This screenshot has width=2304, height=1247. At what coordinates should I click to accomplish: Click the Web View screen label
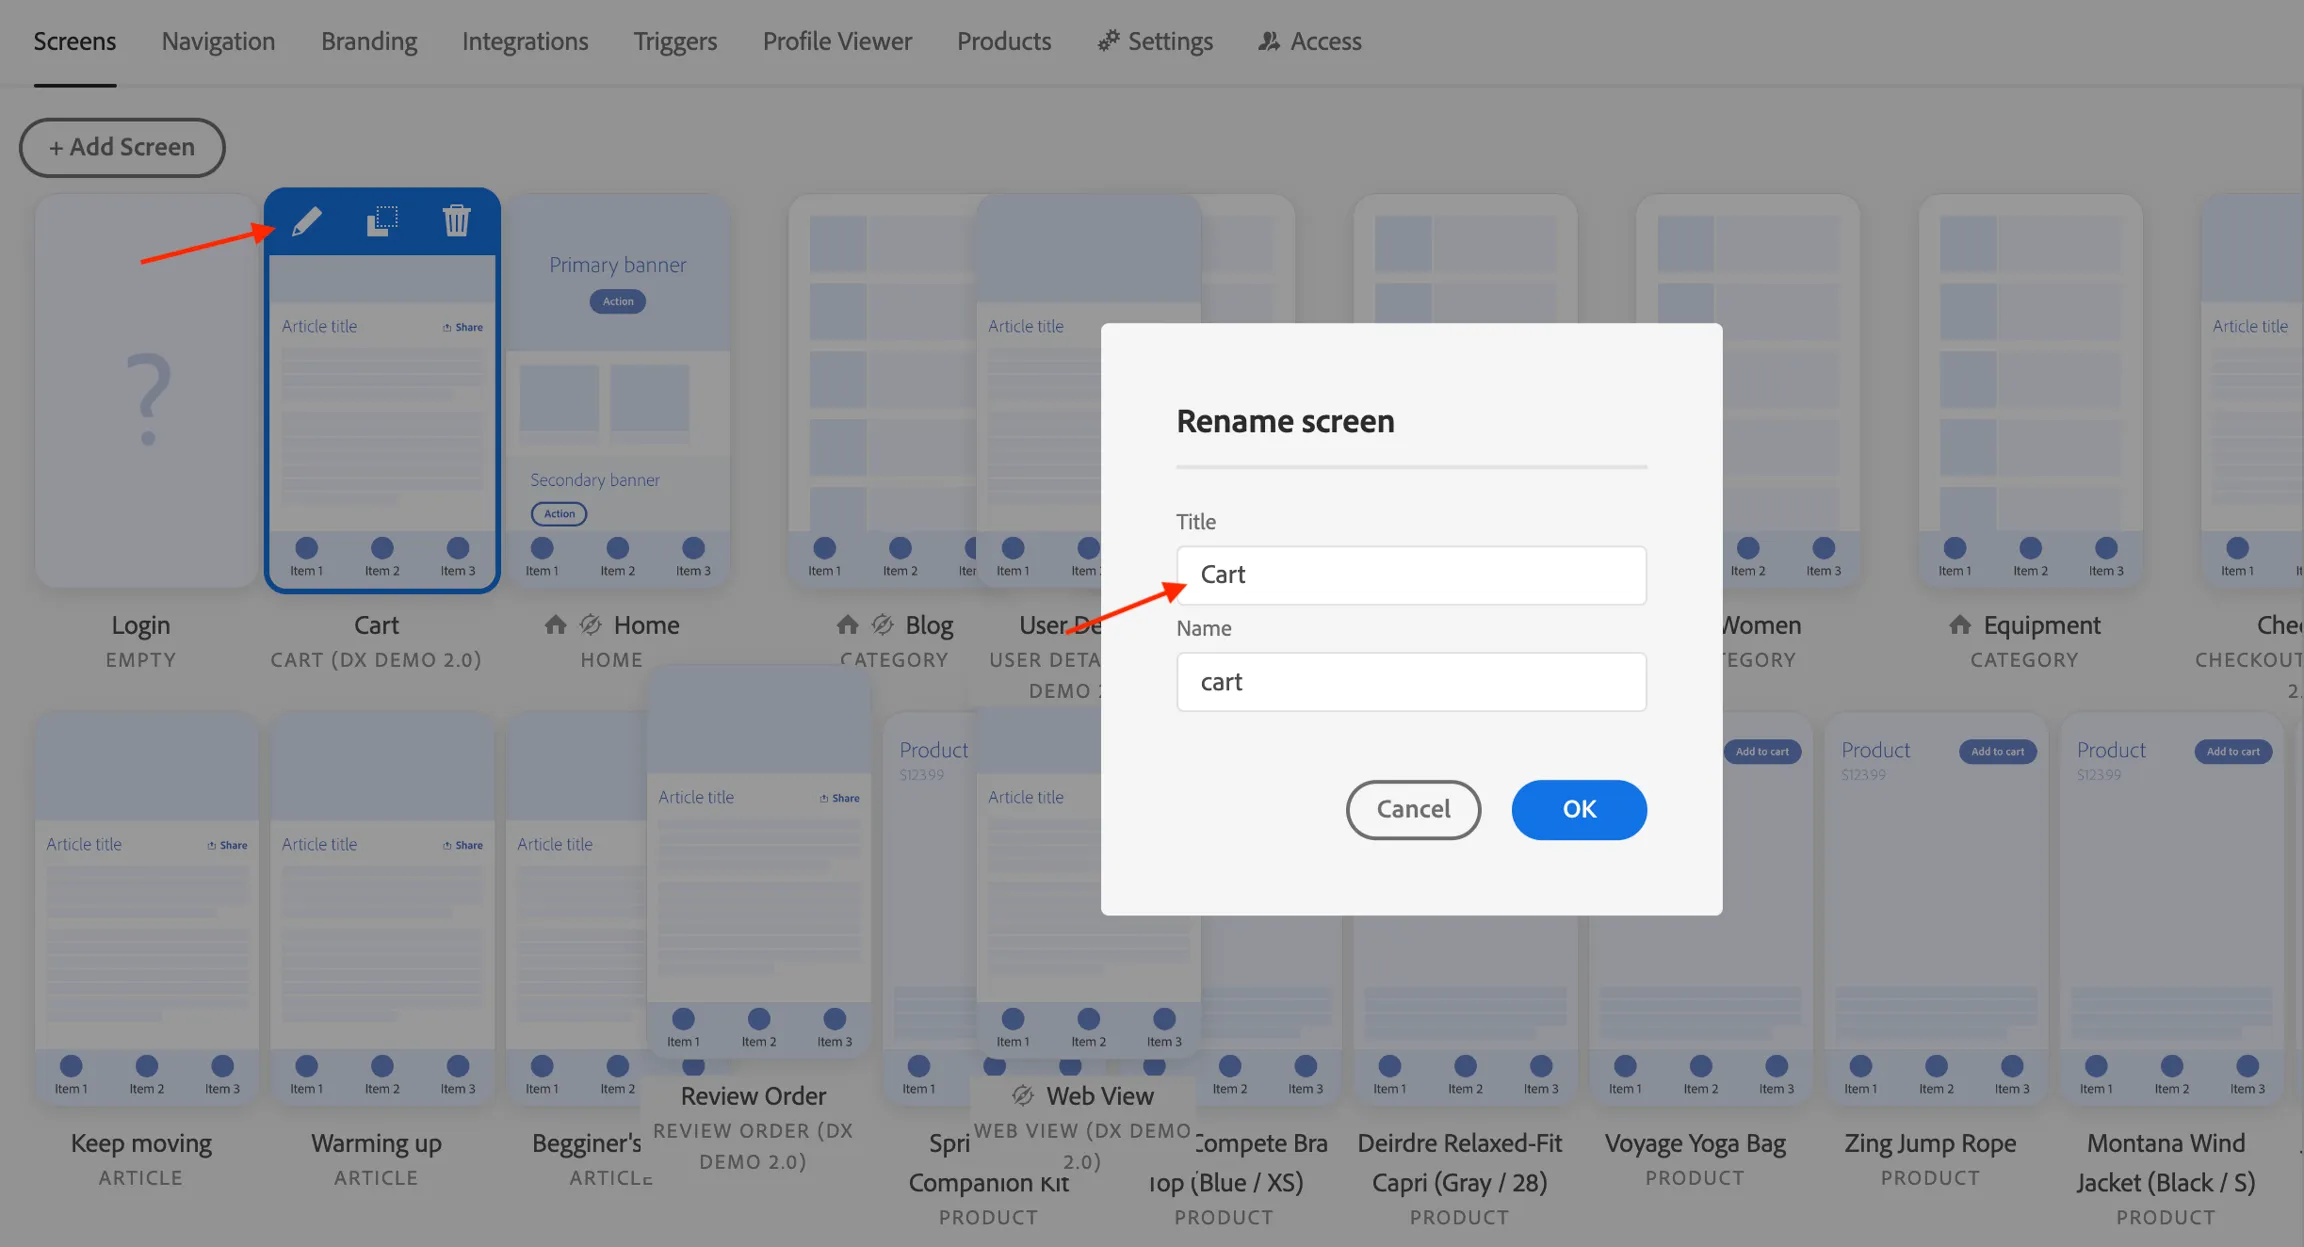(x=1100, y=1096)
